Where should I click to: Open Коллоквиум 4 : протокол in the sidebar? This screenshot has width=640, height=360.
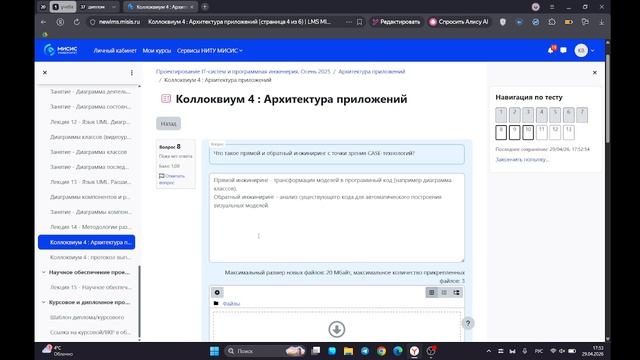tap(90, 257)
